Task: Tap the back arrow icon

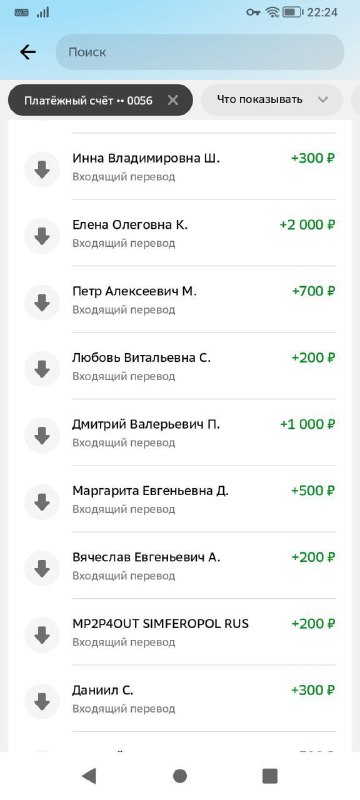Action: click(28, 52)
